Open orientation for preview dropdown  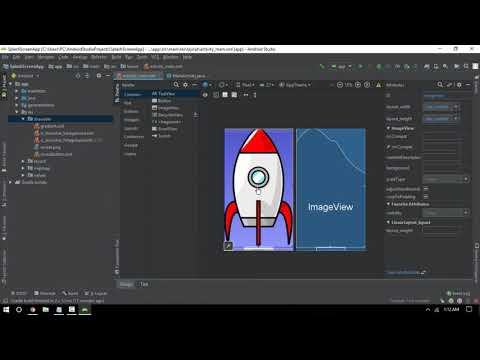(x=223, y=85)
